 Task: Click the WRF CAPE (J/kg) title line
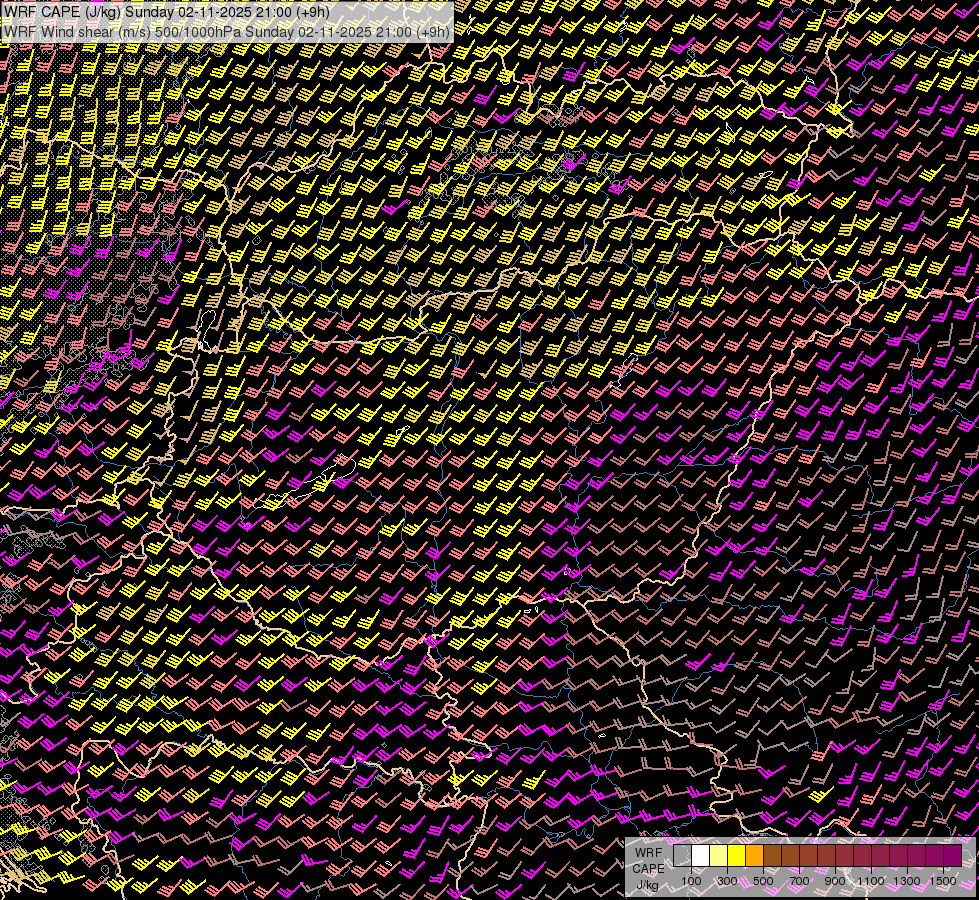(x=167, y=11)
